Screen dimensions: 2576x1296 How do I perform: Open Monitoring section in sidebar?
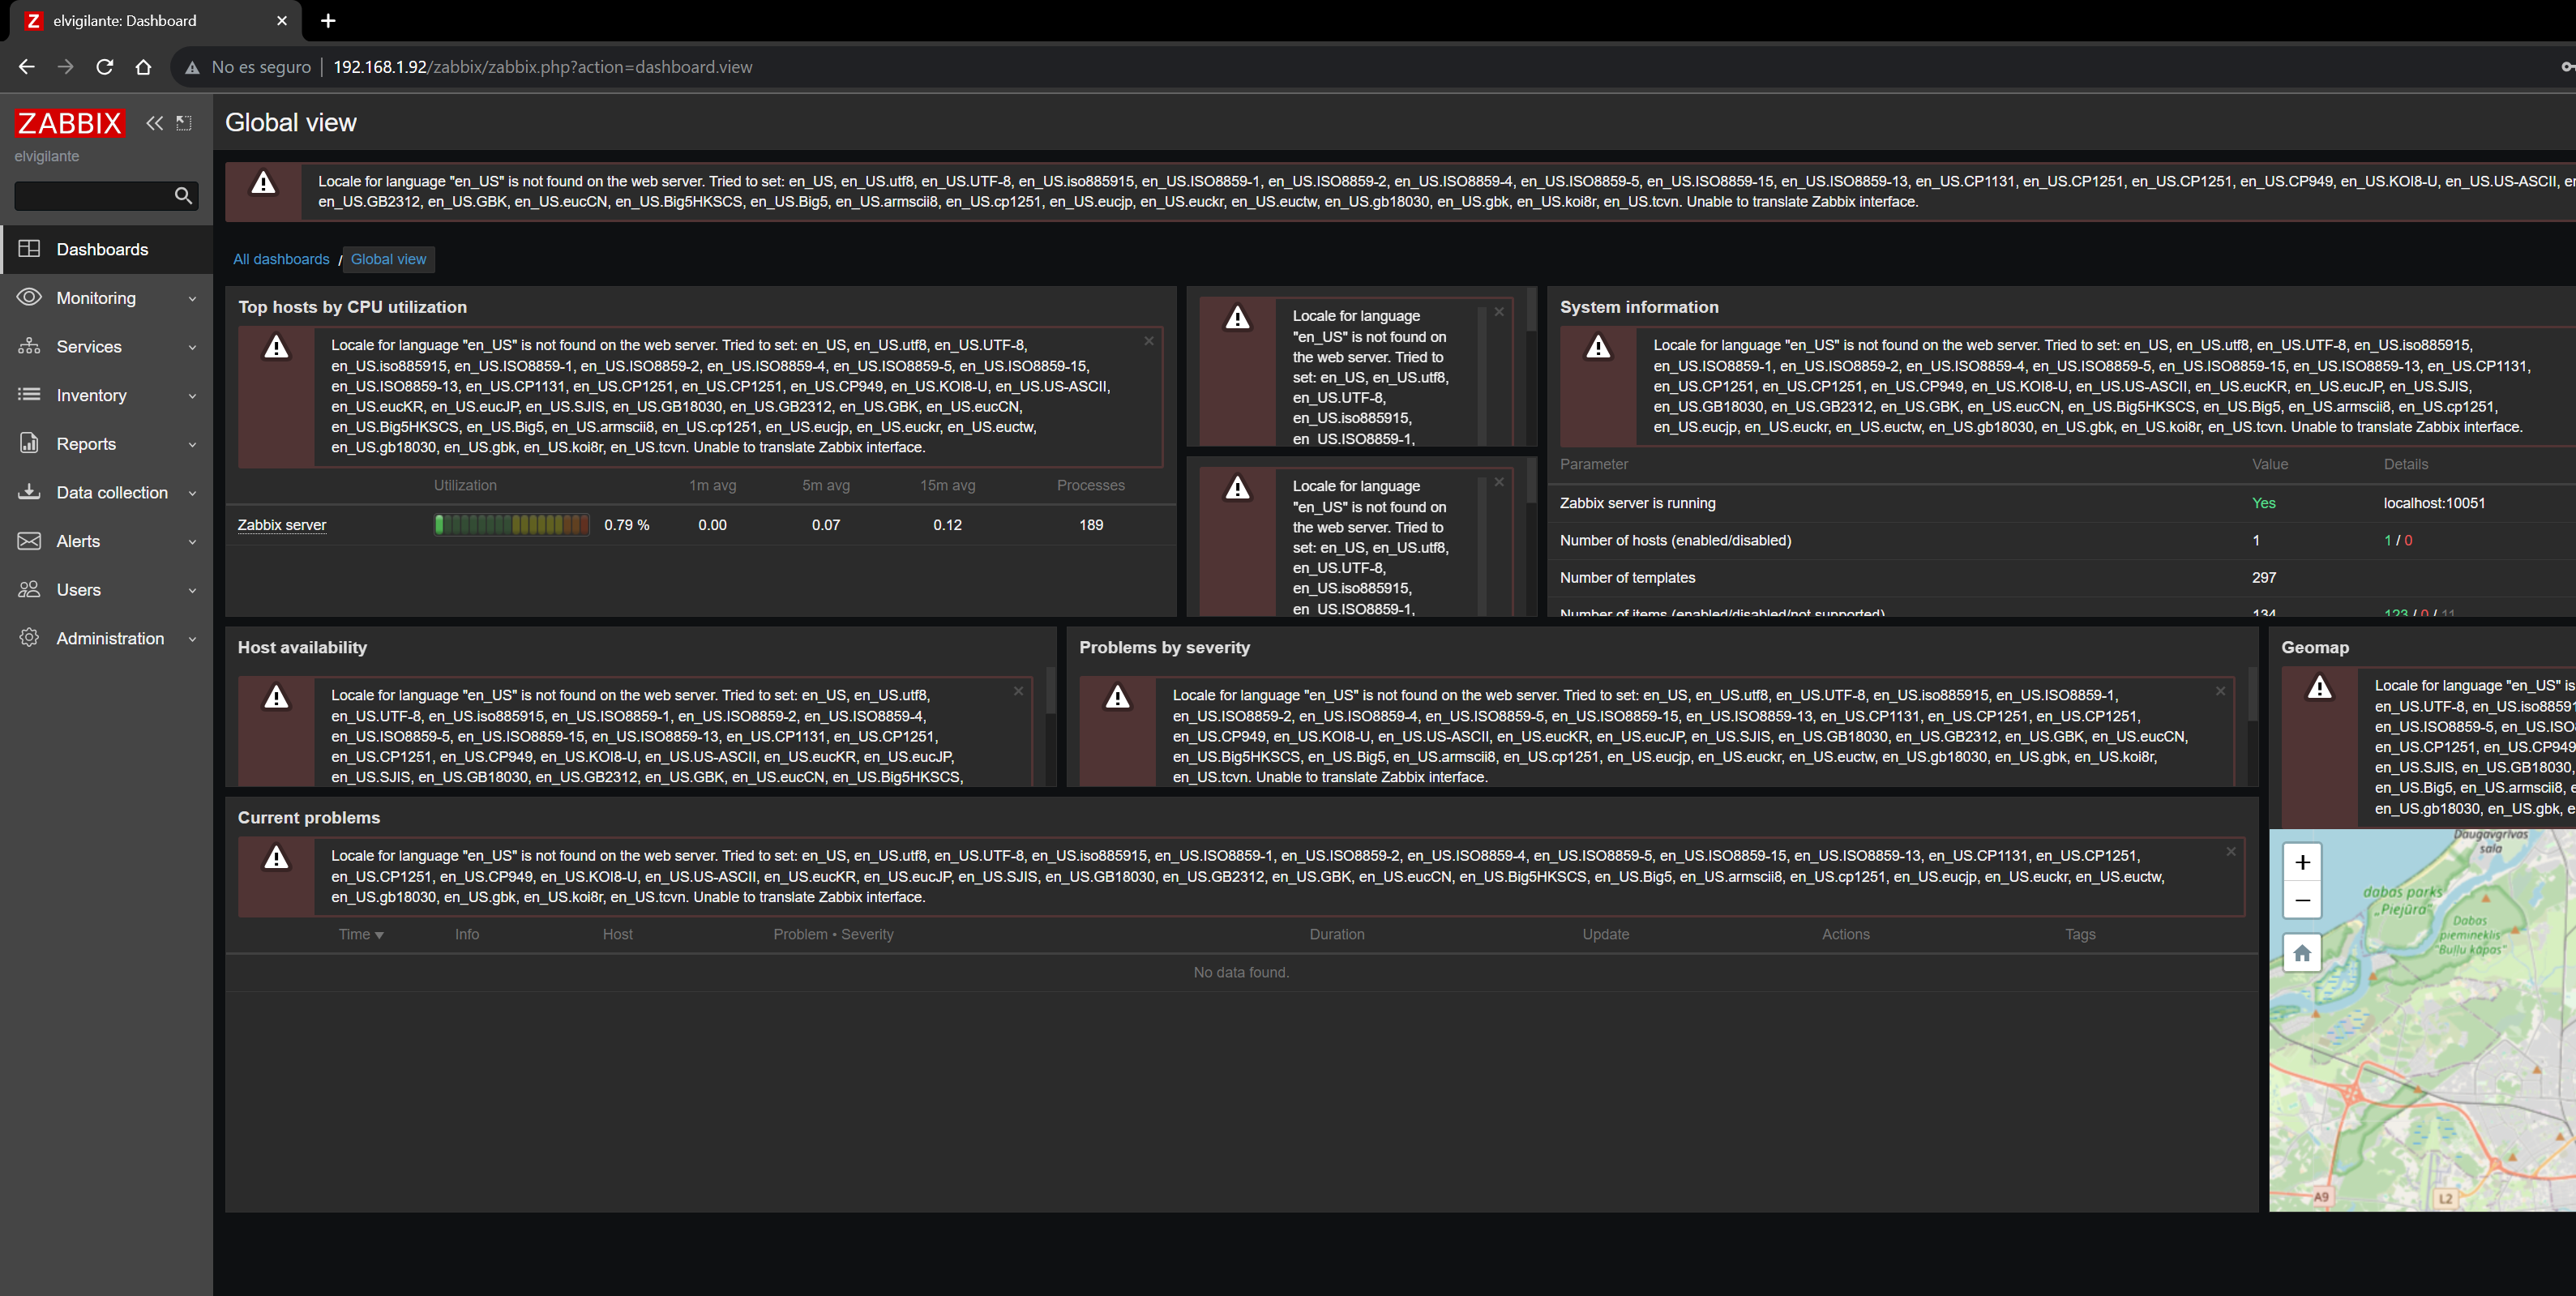point(106,298)
